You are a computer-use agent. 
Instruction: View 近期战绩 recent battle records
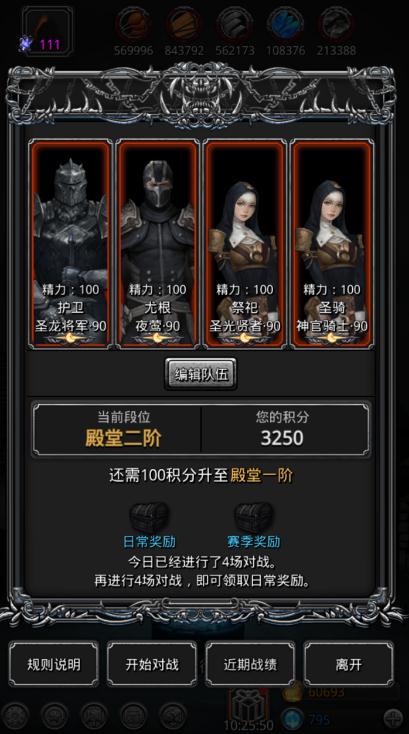[x=250, y=664]
